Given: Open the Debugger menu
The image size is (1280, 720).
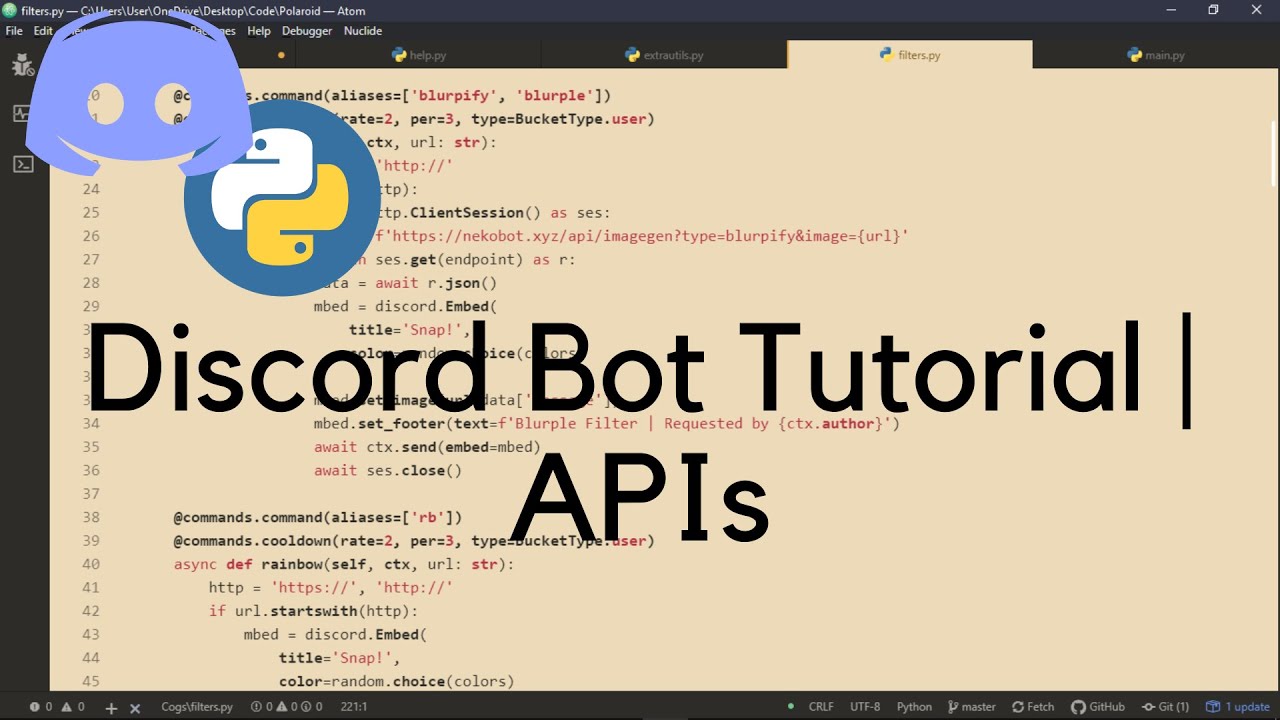Looking at the screenshot, I should pyautogui.click(x=306, y=31).
